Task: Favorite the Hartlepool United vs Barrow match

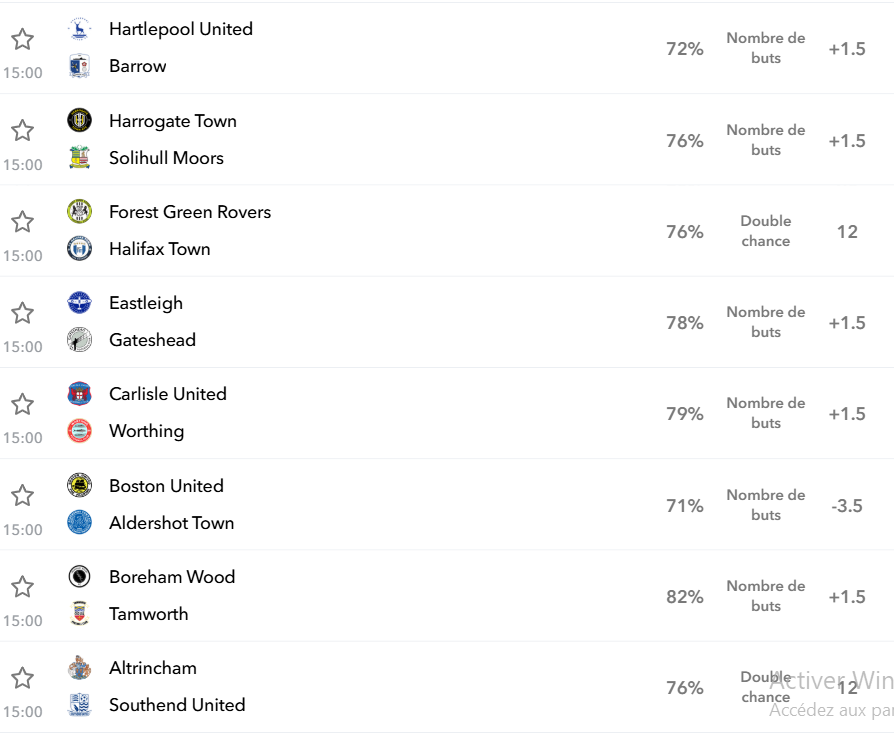Action: (x=23, y=39)
